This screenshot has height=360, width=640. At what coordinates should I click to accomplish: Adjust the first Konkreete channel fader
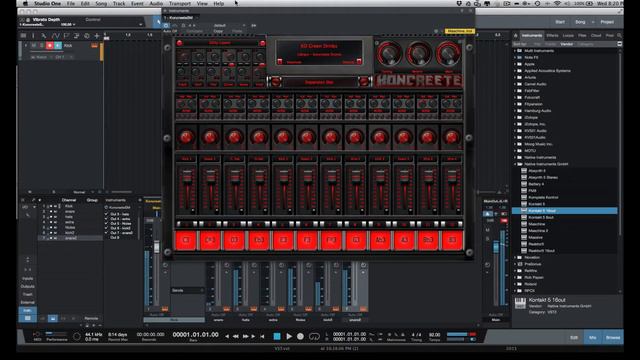[x=187, y=177]
